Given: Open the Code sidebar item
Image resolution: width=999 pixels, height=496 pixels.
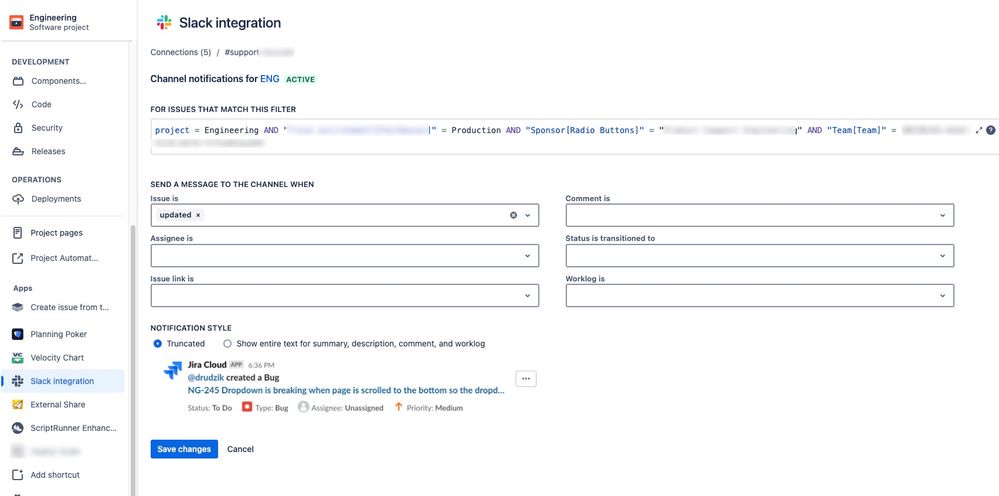Looking at the screenshot, I should pos(41,104).
